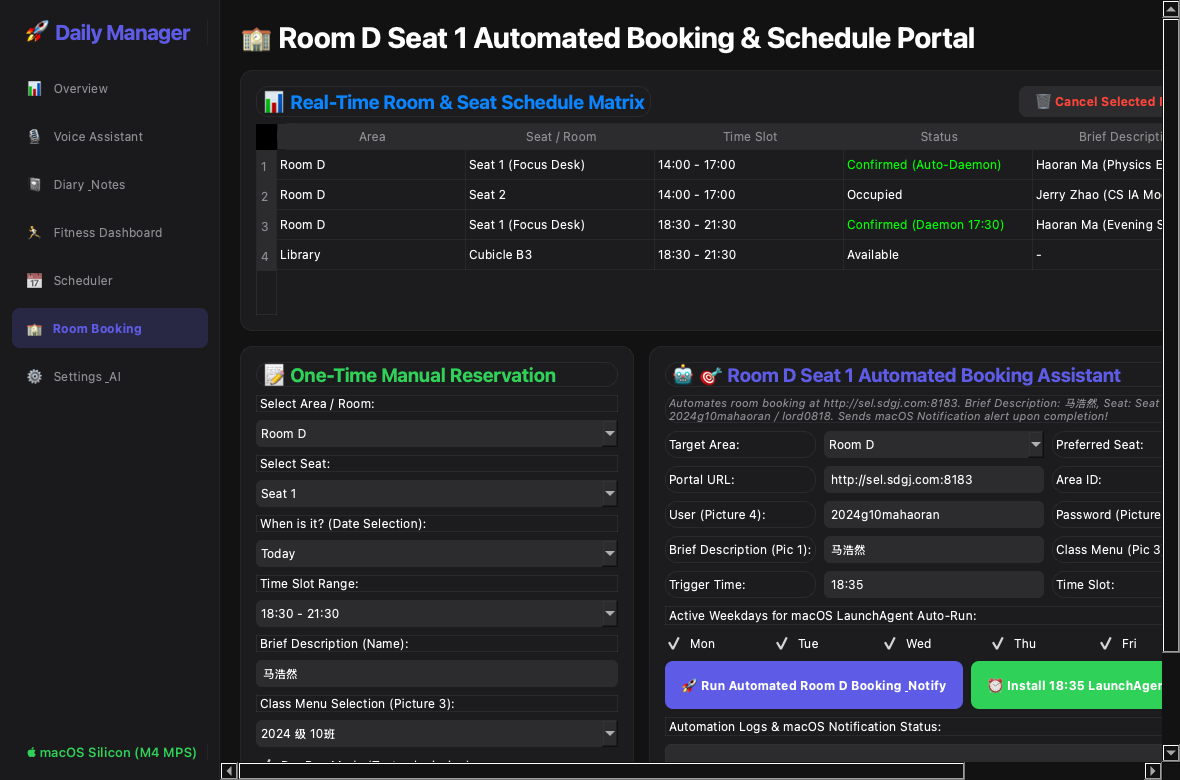Toggle the Tue weekday checkbox

(782, 644)
